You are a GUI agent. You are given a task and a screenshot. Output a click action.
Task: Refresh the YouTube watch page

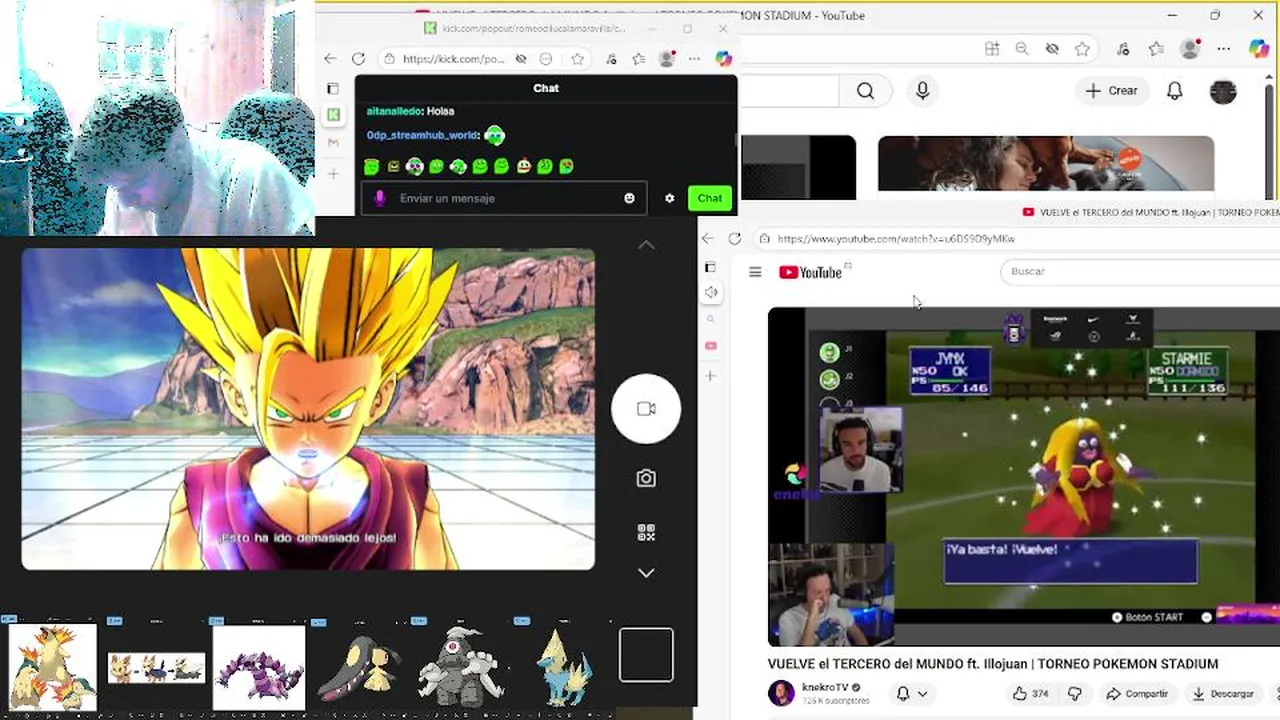(735, 239)
